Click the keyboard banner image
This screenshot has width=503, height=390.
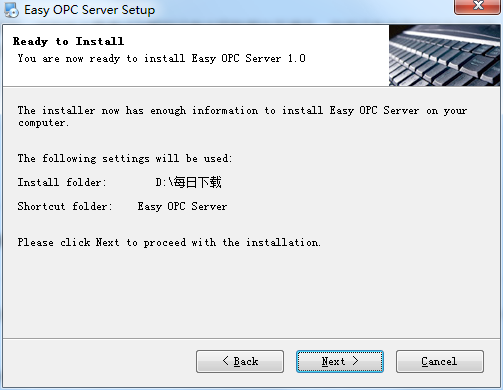point(444,55)
